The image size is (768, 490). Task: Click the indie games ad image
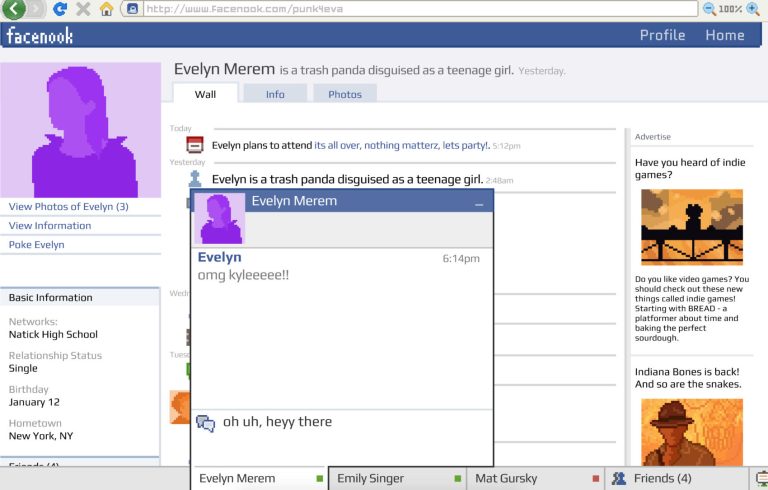tap(692, 227)
